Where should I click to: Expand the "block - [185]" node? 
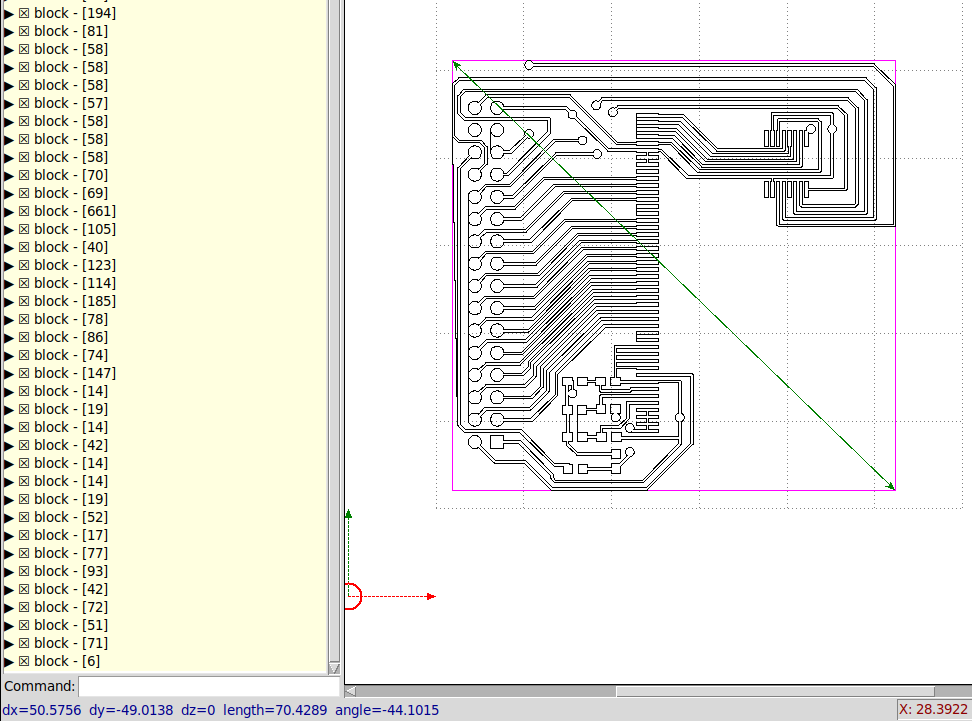[x=7, y=300]
